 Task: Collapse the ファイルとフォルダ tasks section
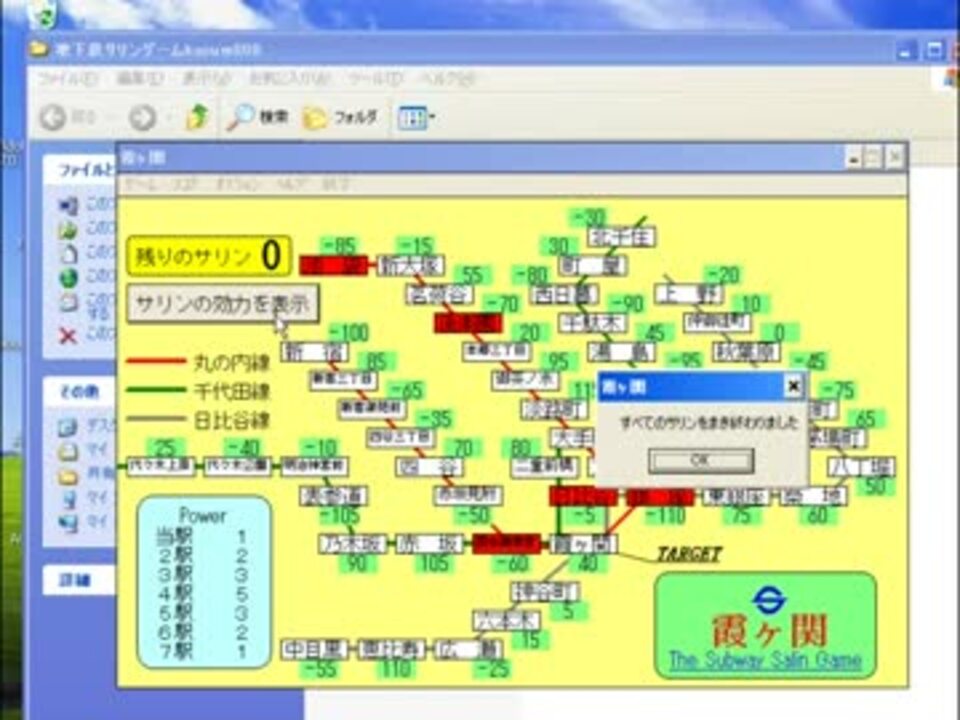coord(80,170)
